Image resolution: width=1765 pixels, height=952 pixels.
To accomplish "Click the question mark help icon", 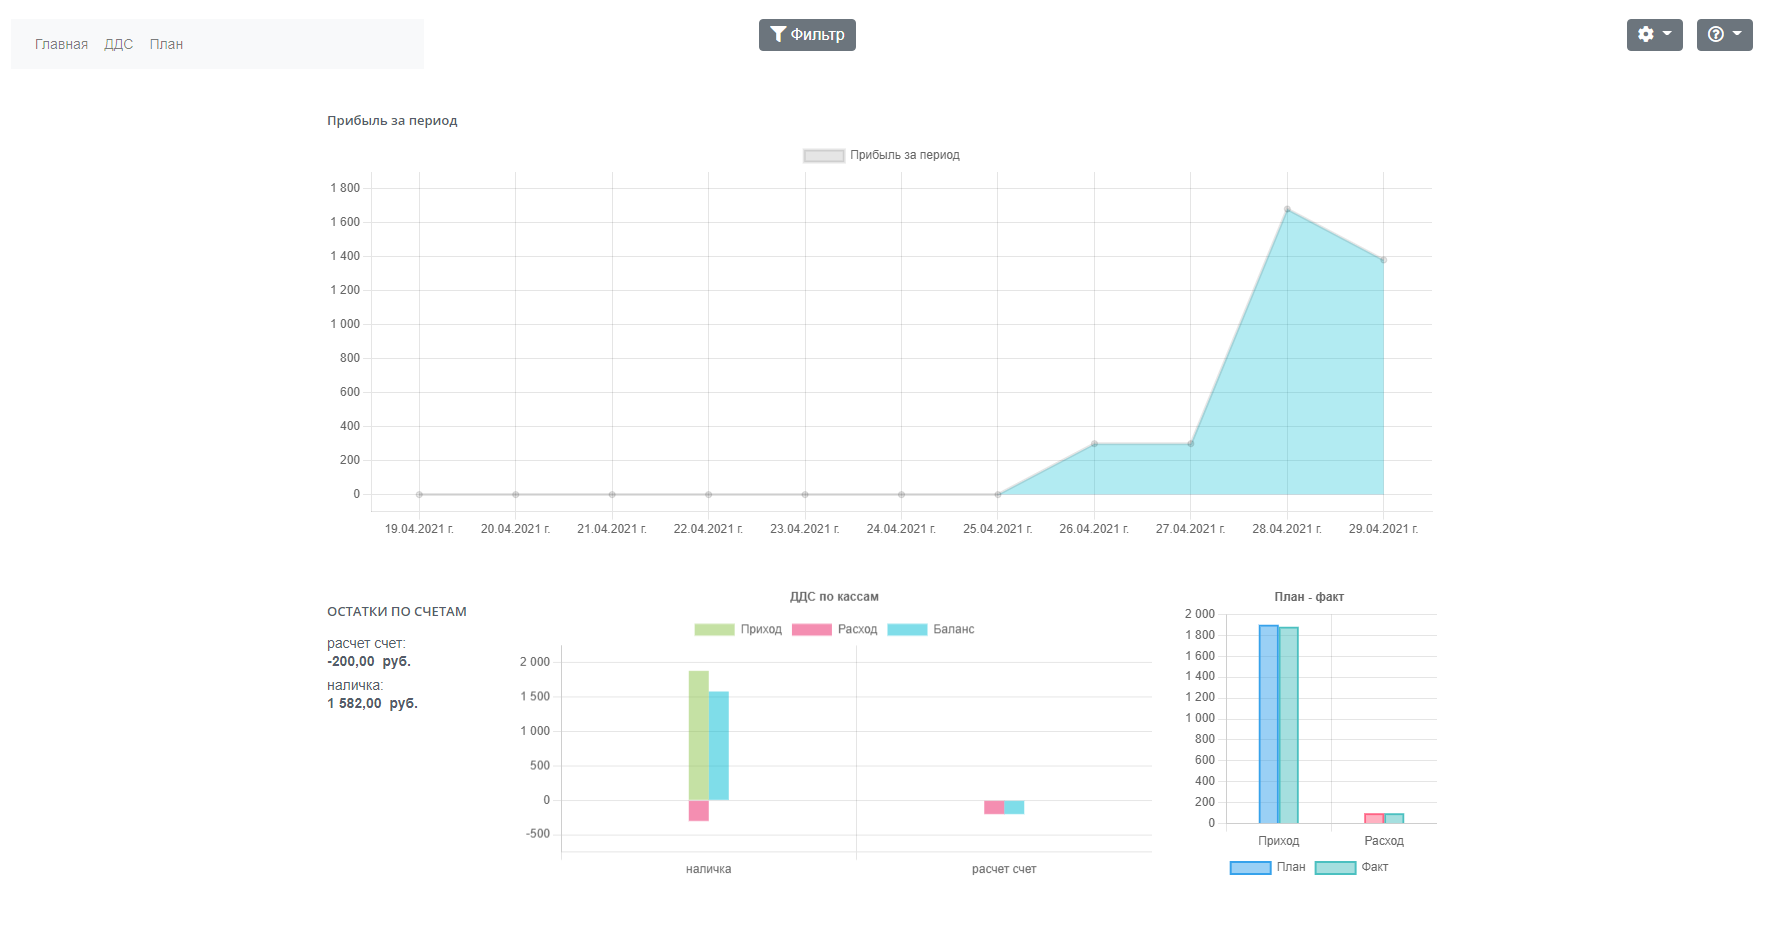I will 1716,35.
